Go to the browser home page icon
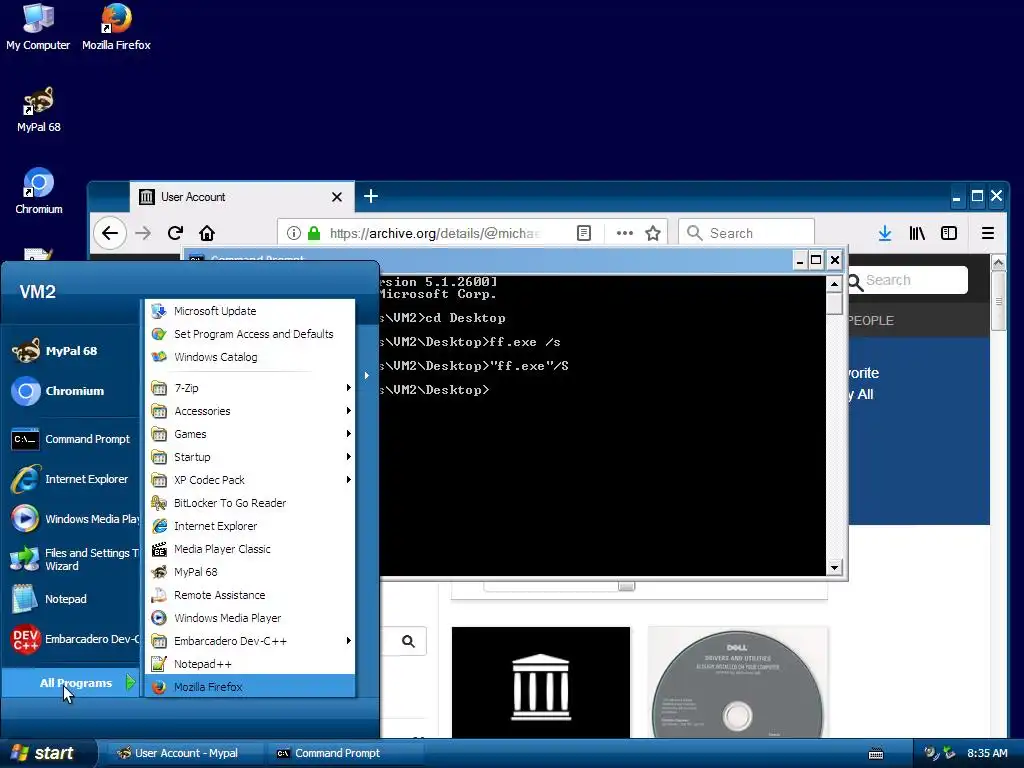This screenshot has width=1024, height=768. (x=207, y=233)
